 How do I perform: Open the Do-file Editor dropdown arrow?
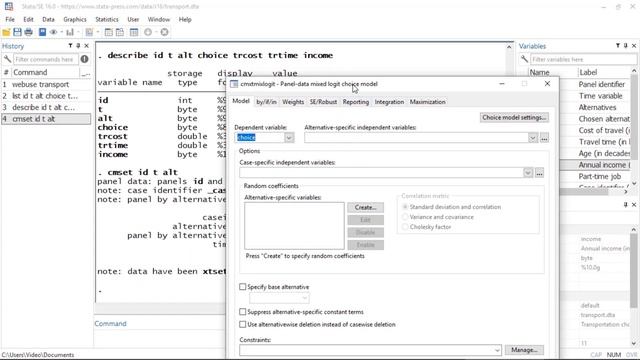(98, 32)
